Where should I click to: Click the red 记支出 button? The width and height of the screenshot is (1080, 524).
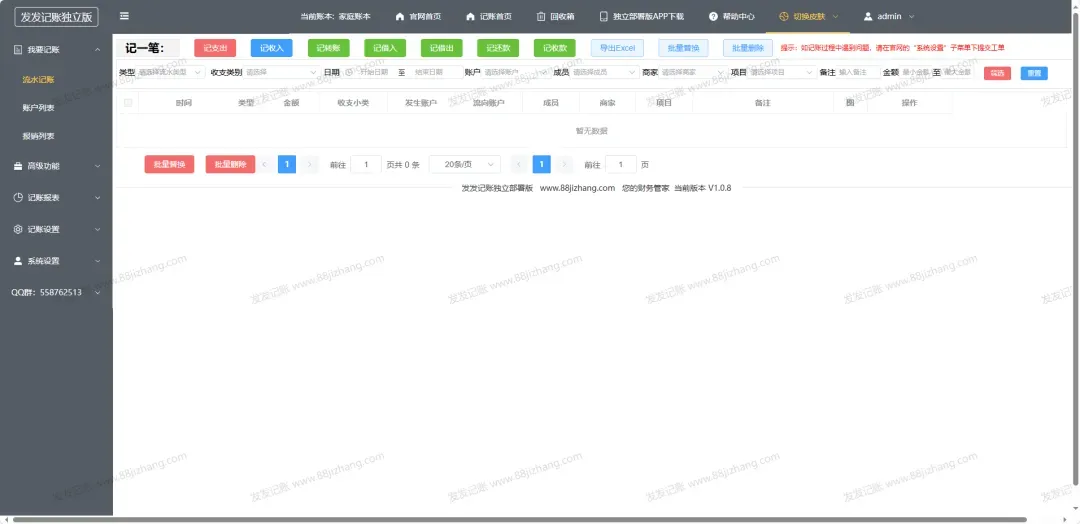click(x=215, y=48)
